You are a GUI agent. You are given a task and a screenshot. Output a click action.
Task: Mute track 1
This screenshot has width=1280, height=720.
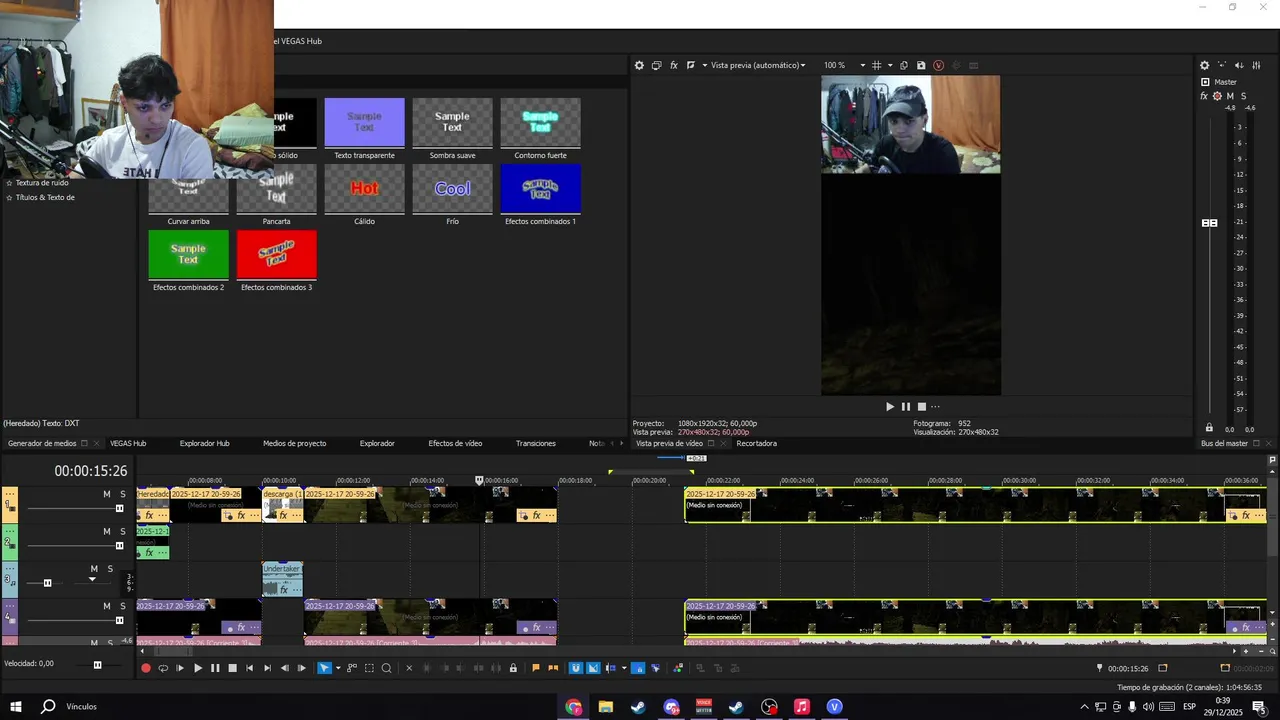[107, 494]
